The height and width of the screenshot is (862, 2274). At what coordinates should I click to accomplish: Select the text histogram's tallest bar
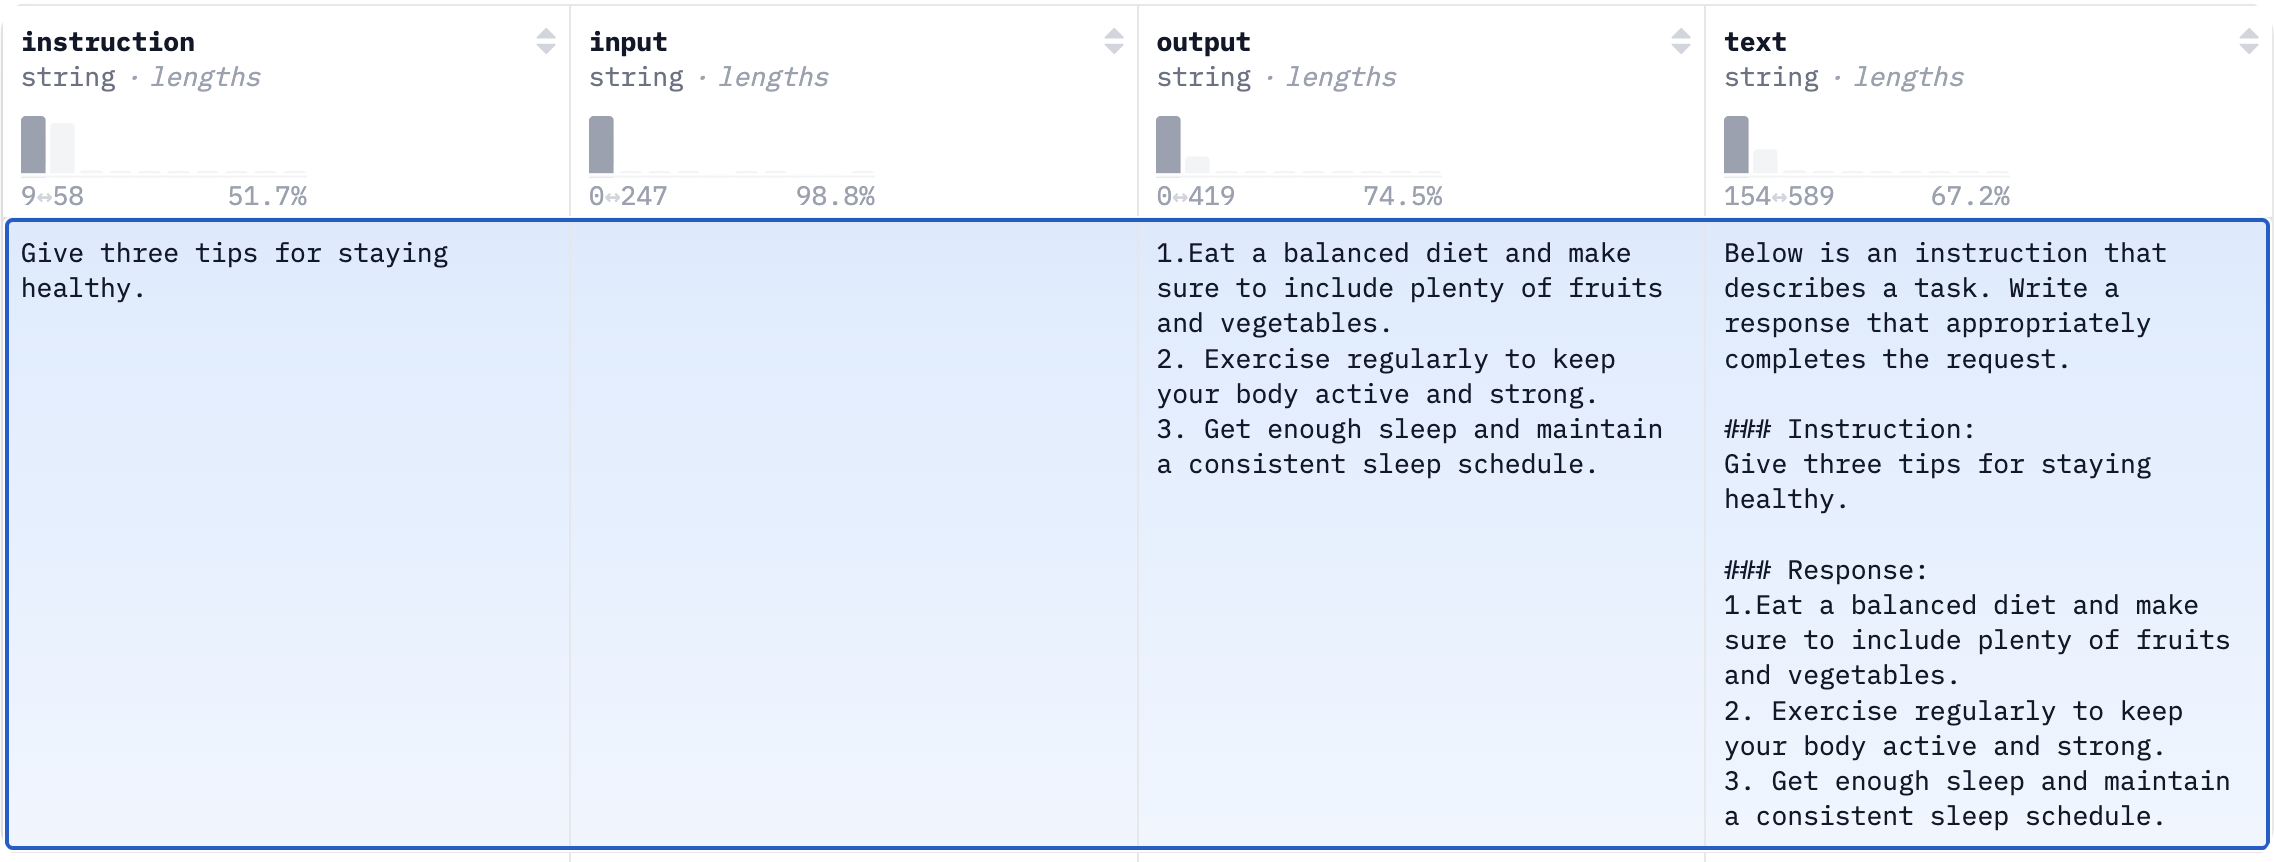(1736, 145)
